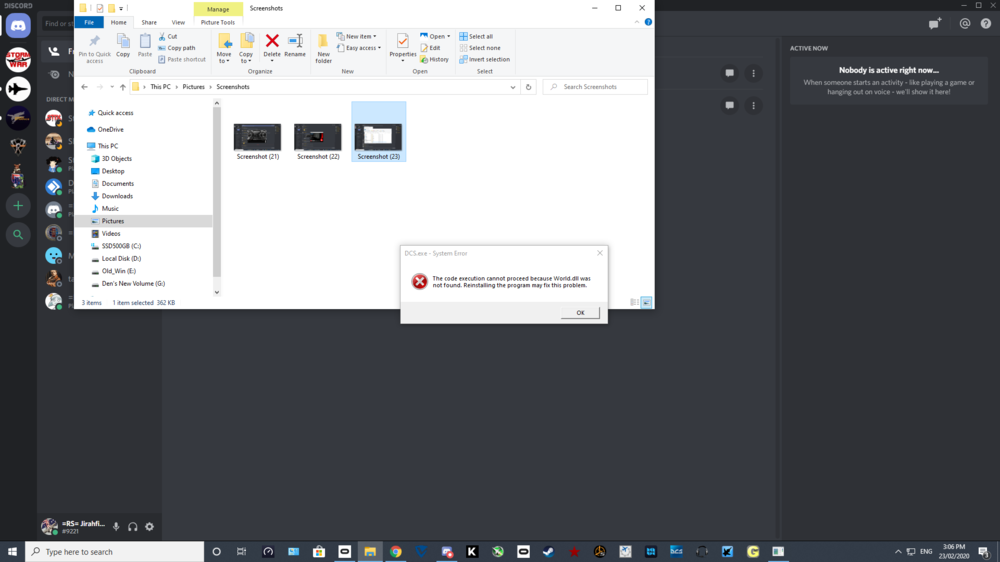Select Videos in navigation pane

coord(105,233)
